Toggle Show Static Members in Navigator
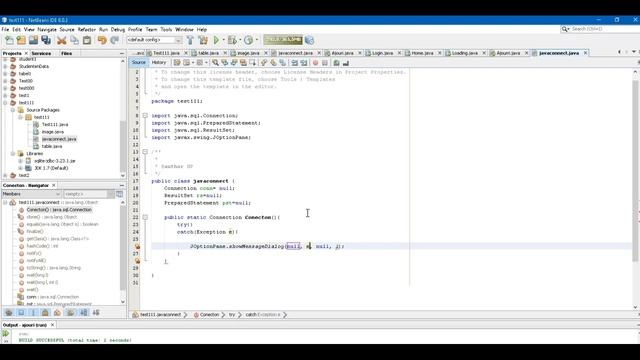The image size is (640, 360). (33, 313)
